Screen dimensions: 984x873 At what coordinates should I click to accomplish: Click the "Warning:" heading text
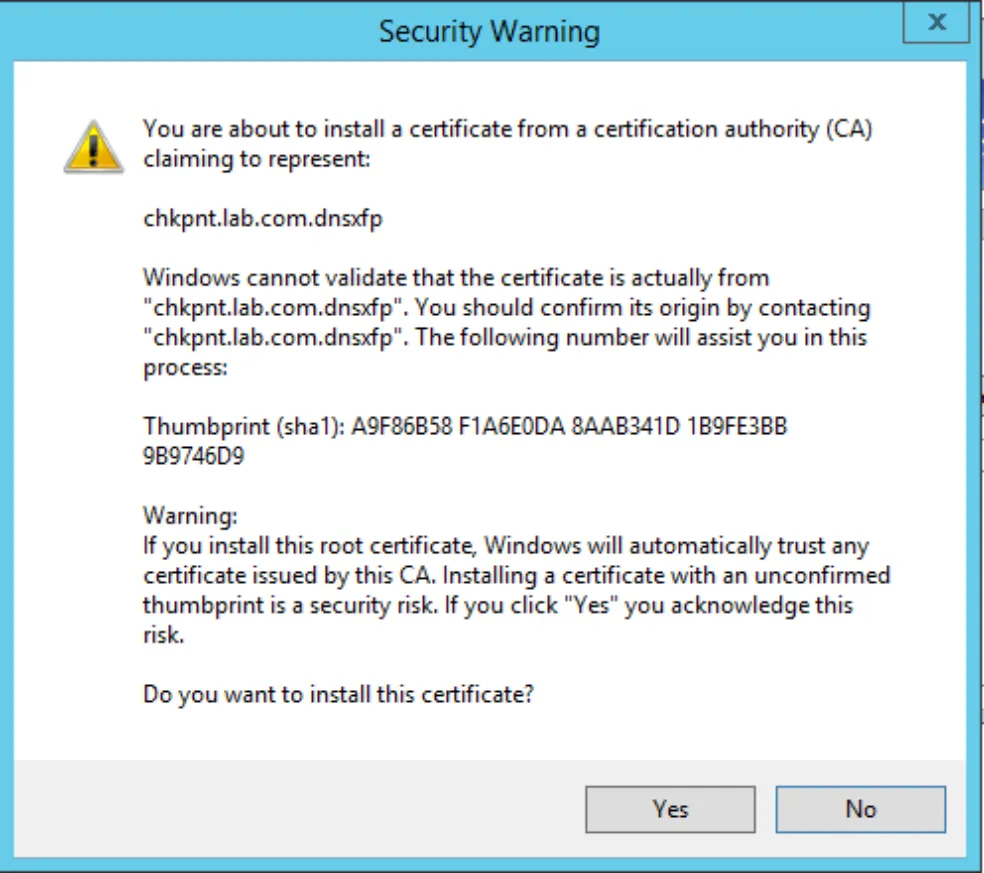(x=190, y=516)
